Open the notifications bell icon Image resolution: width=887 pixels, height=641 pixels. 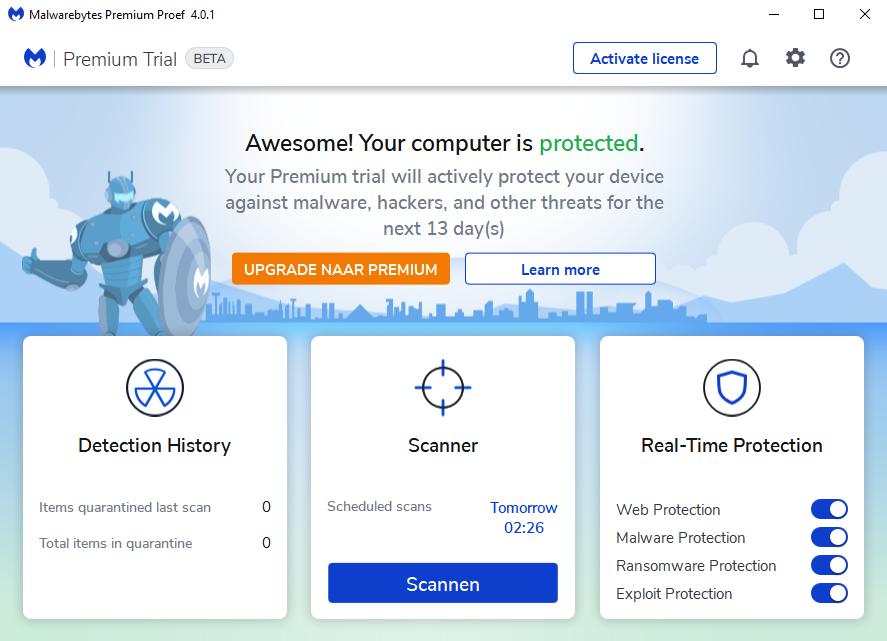[x=750, y=58]
